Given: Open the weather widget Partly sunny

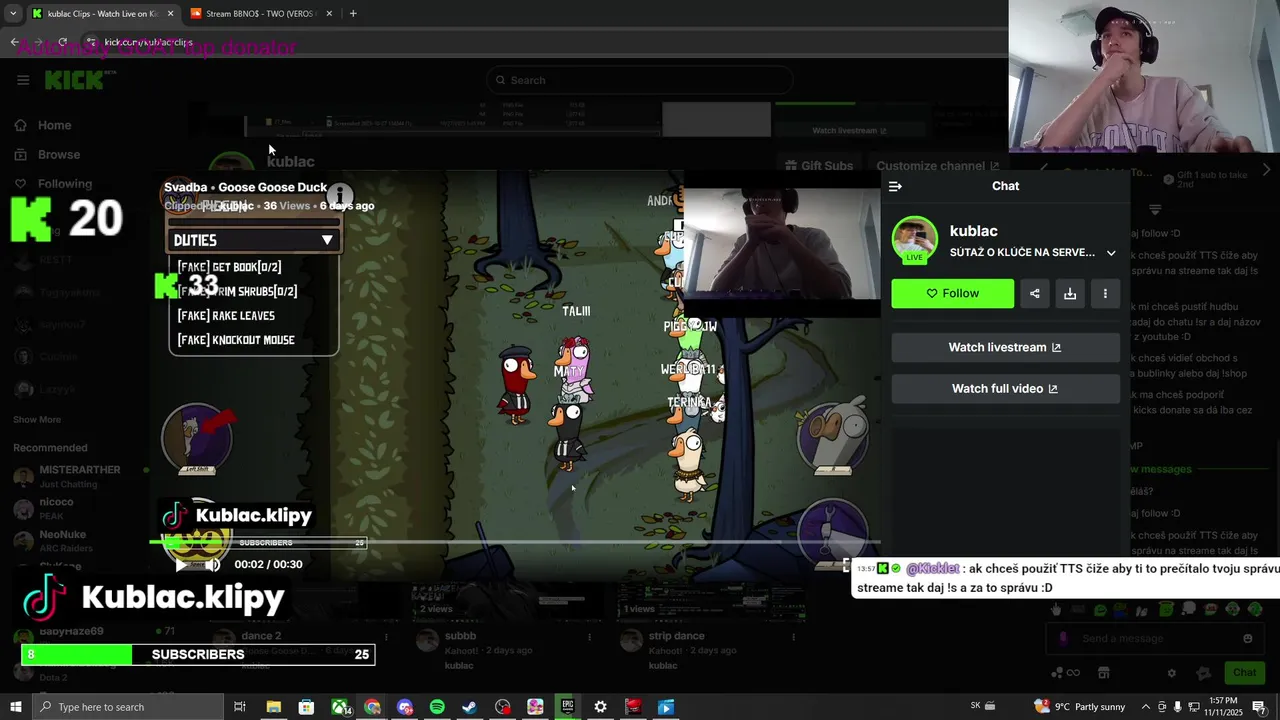Looking at the screenshot, I should (x=1079, y=707).
